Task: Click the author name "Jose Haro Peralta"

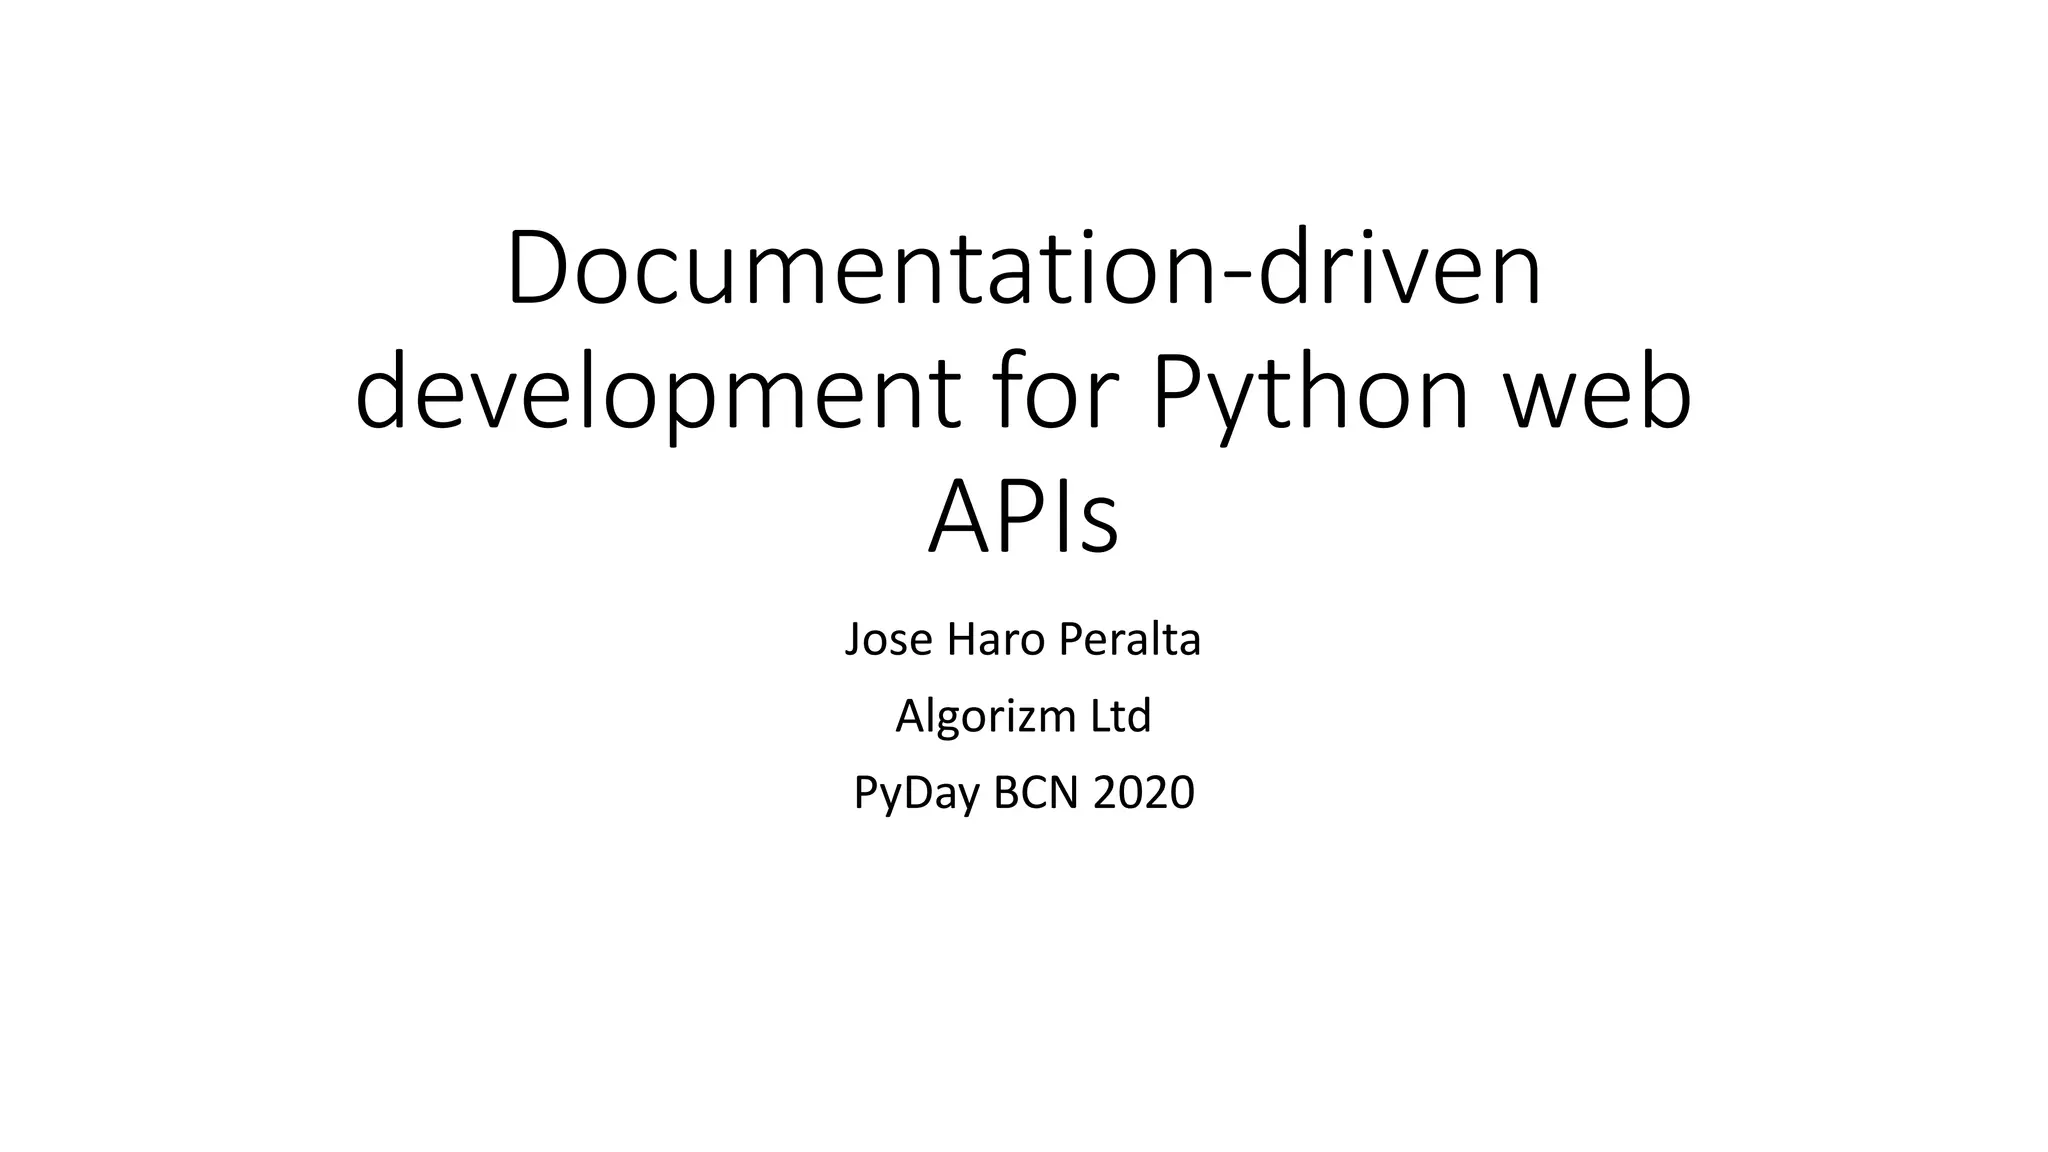Action: [1023, 640]
